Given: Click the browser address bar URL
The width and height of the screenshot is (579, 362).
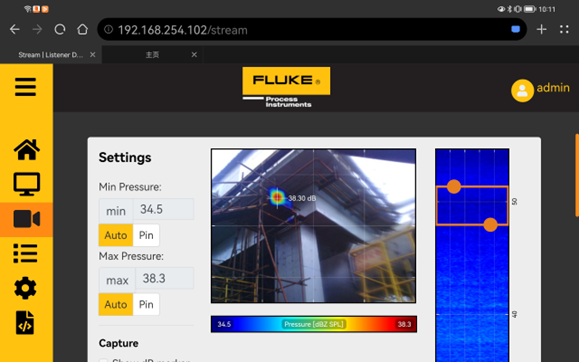Looking at the screenshot, I should [x=183, y=30].
